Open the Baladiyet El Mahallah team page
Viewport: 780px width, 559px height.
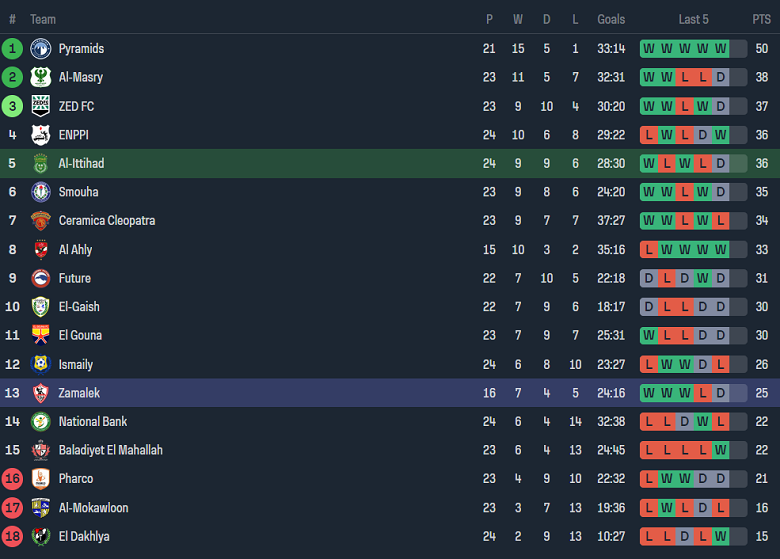point(110,450)
